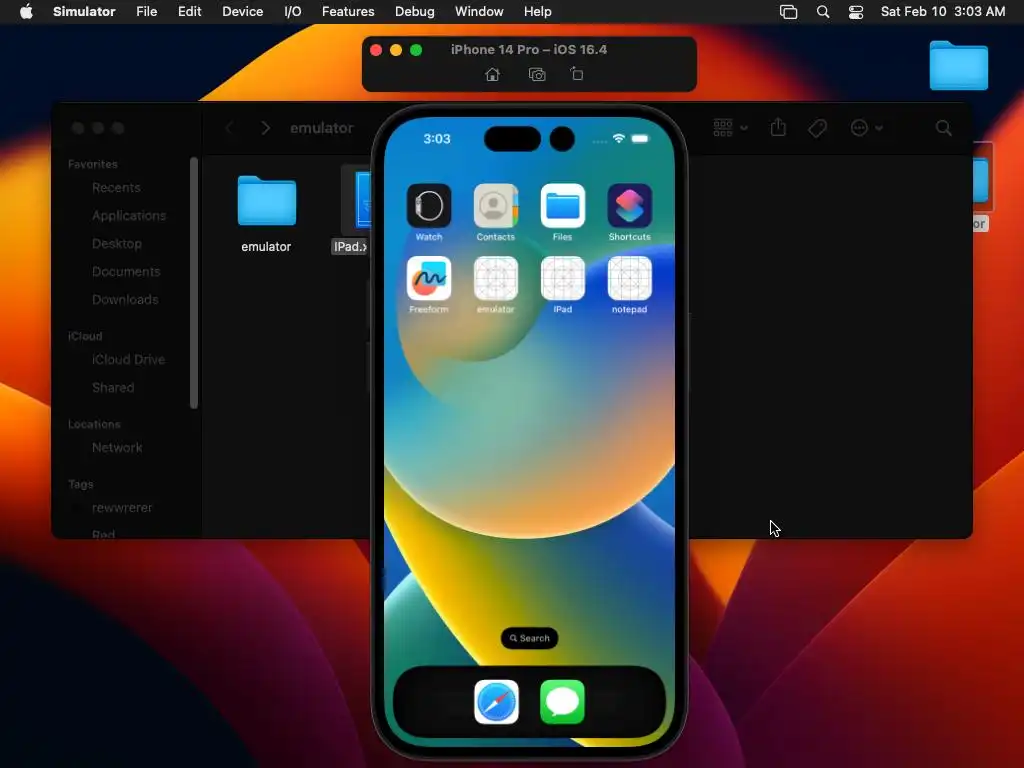The image size is (1024, 768).
Task: Click the date and time in menu bar
Action: (x=943, y=12)
